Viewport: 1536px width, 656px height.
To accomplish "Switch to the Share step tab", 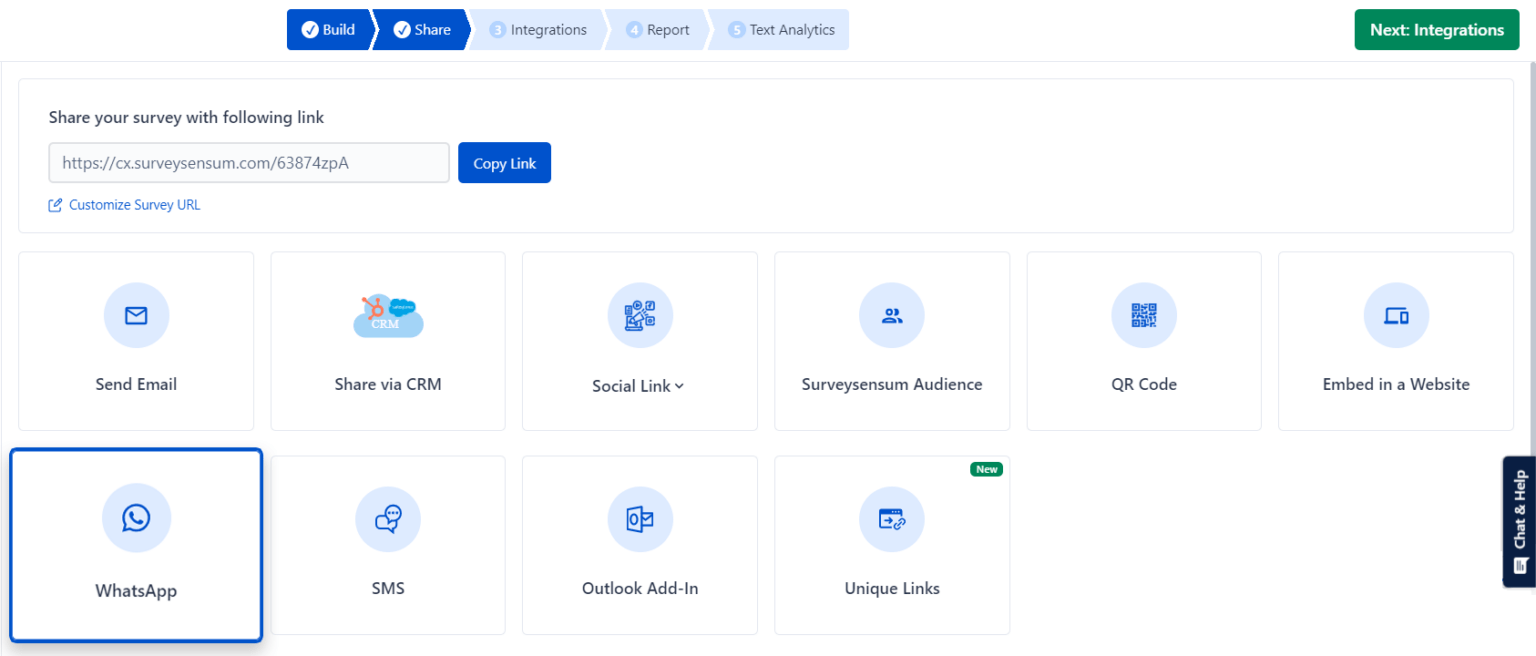I will tap(423, 30).
